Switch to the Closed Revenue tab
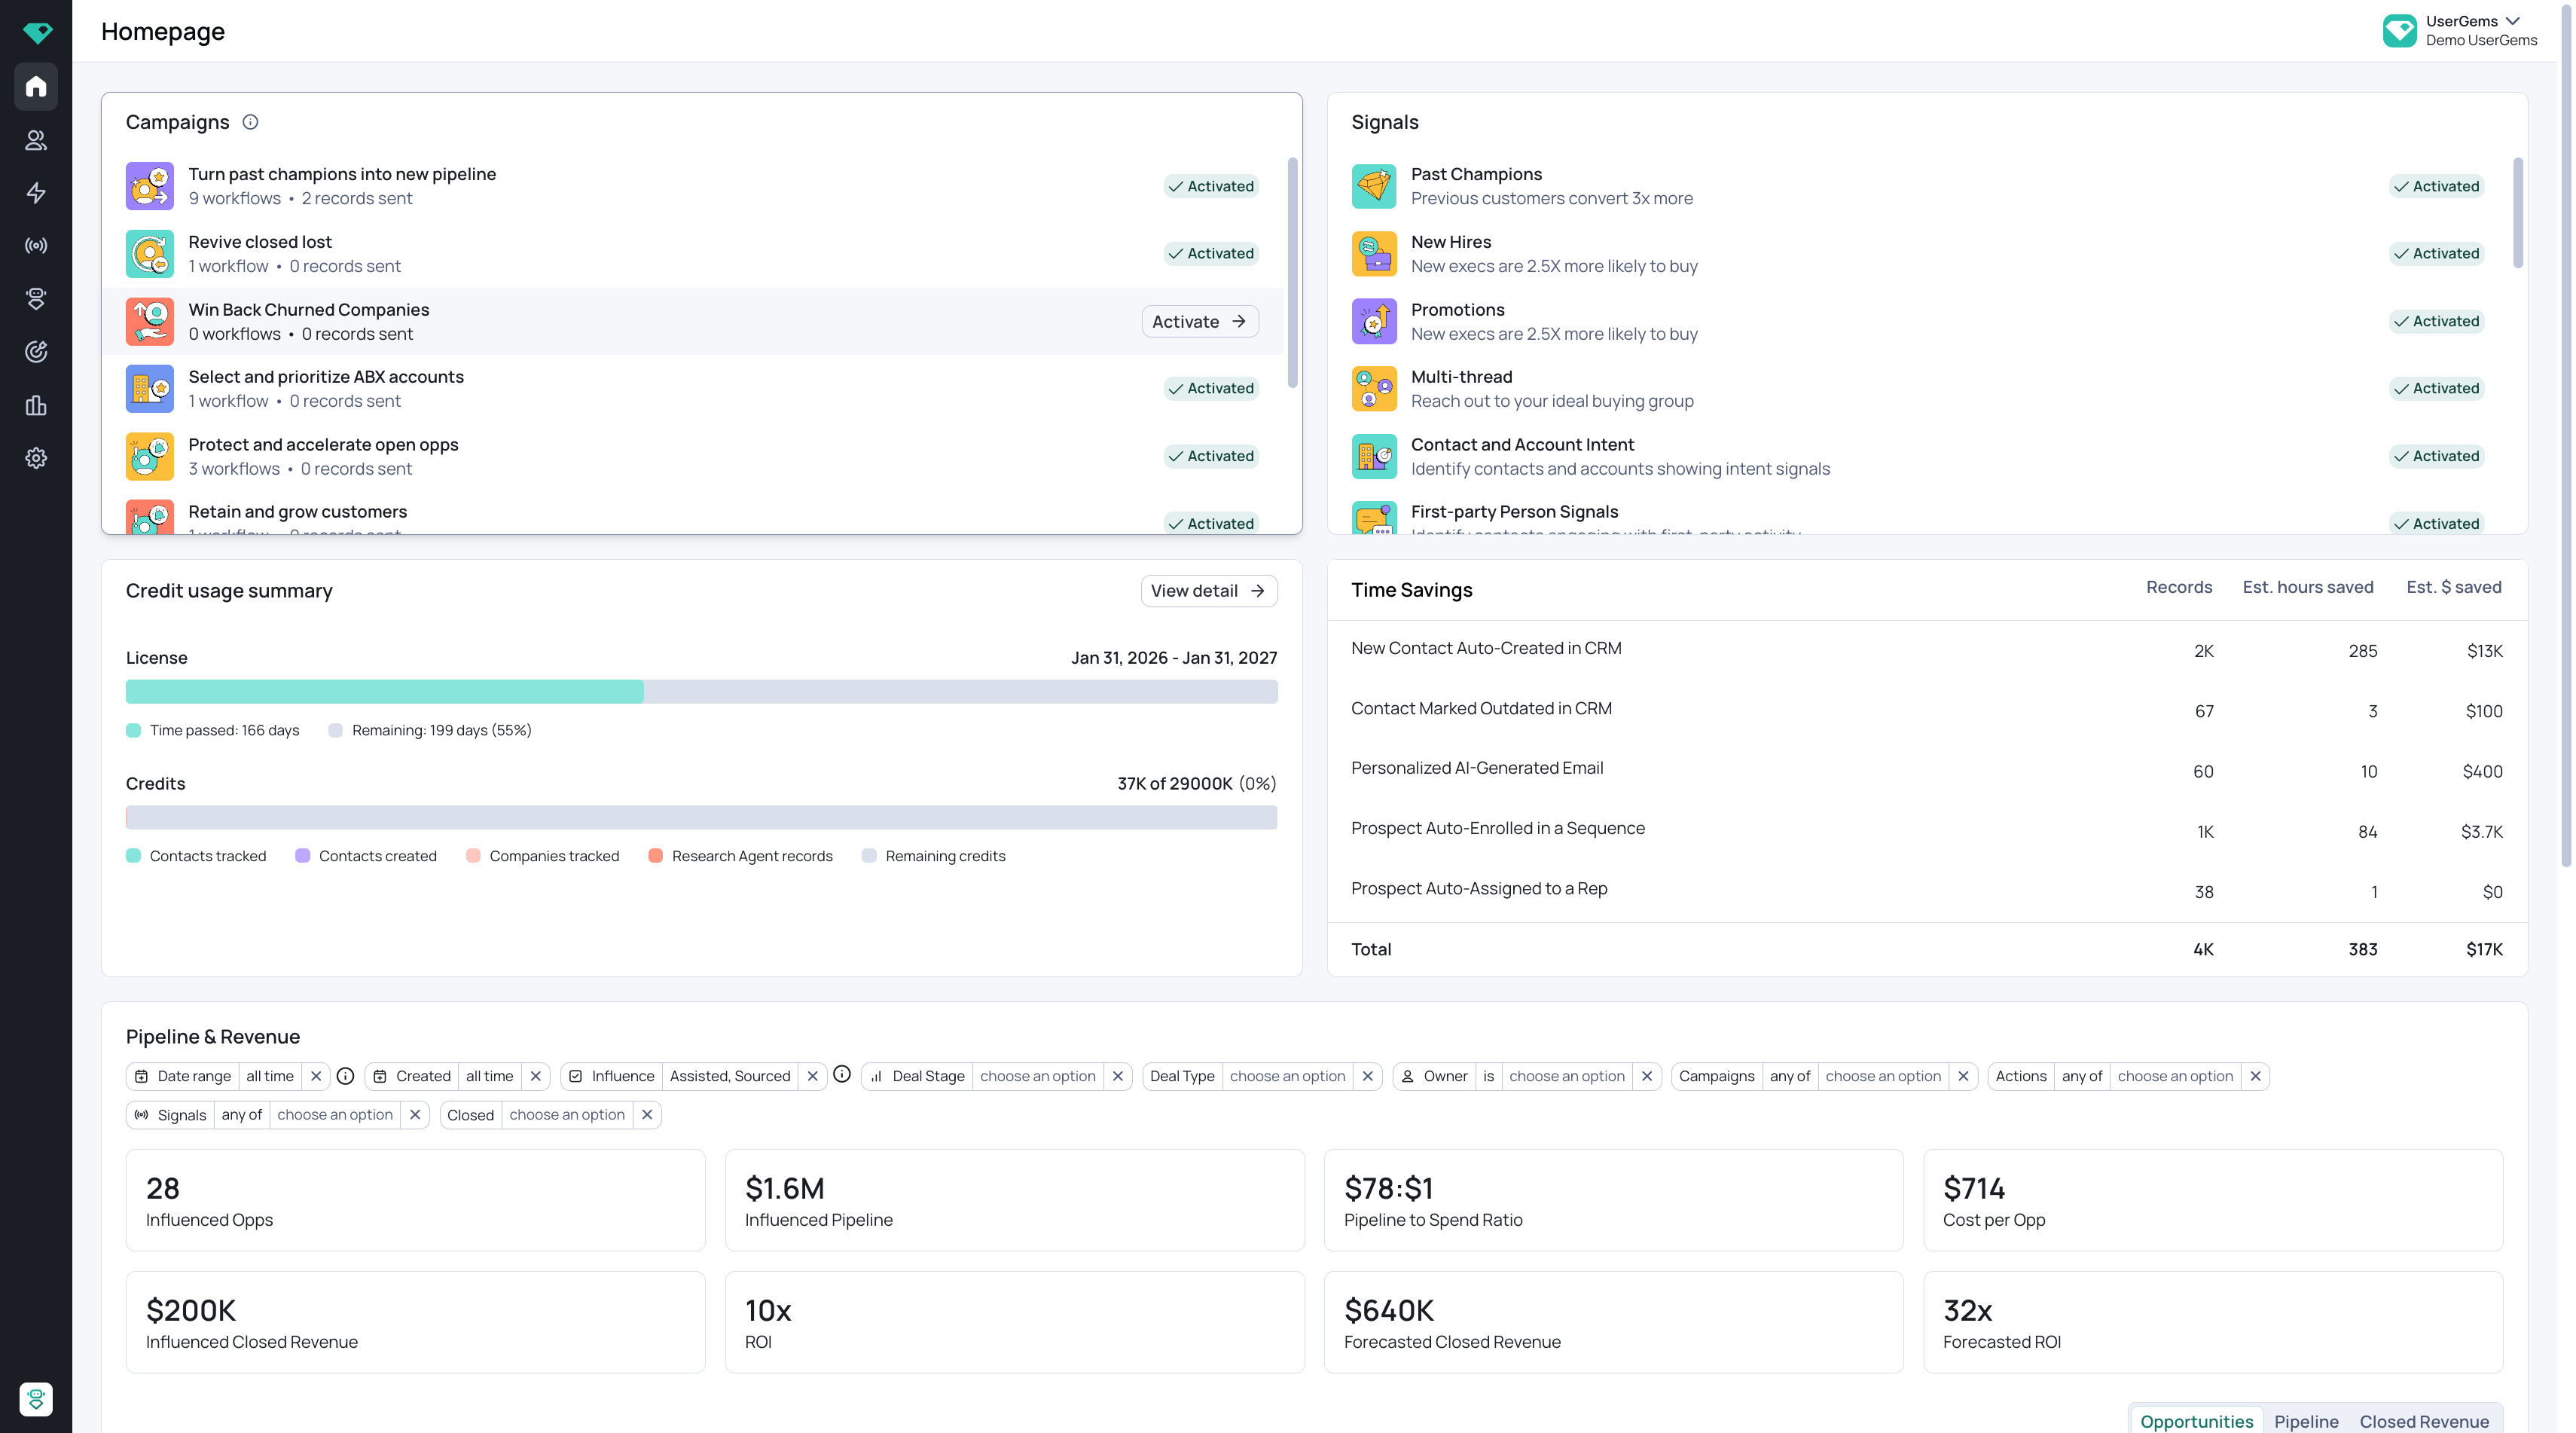2576x1433 pixels. click(2424, 1421)
